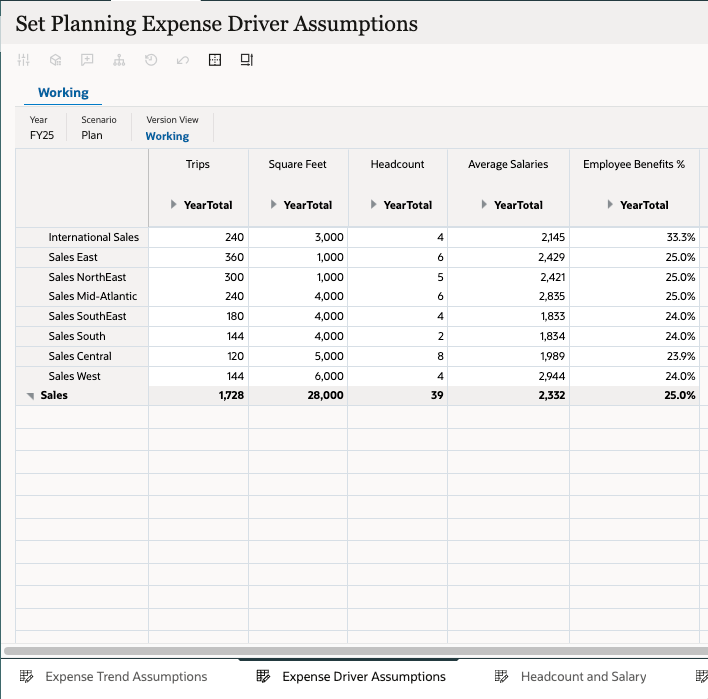The height and width of the screenshot is (699, 708).
Task: Click Employee Benefits cell 23.9%
Action: (x=634, y=356)
